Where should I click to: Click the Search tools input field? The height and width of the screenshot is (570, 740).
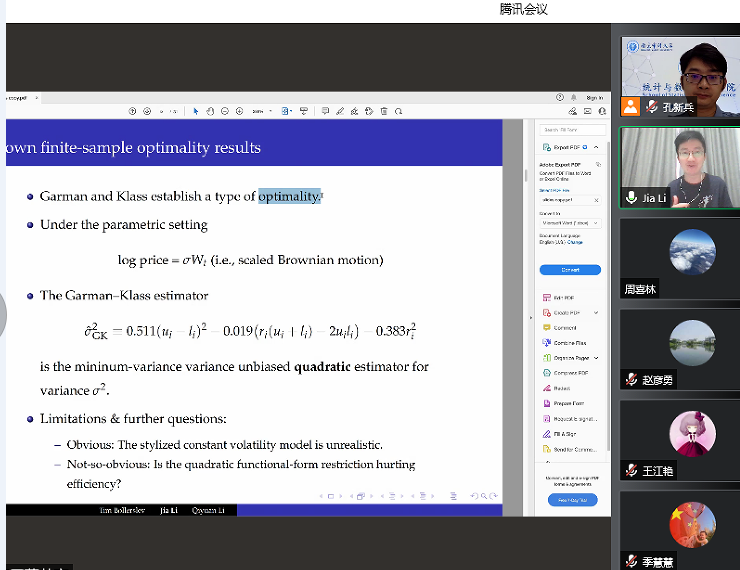(x=572, y=130)
